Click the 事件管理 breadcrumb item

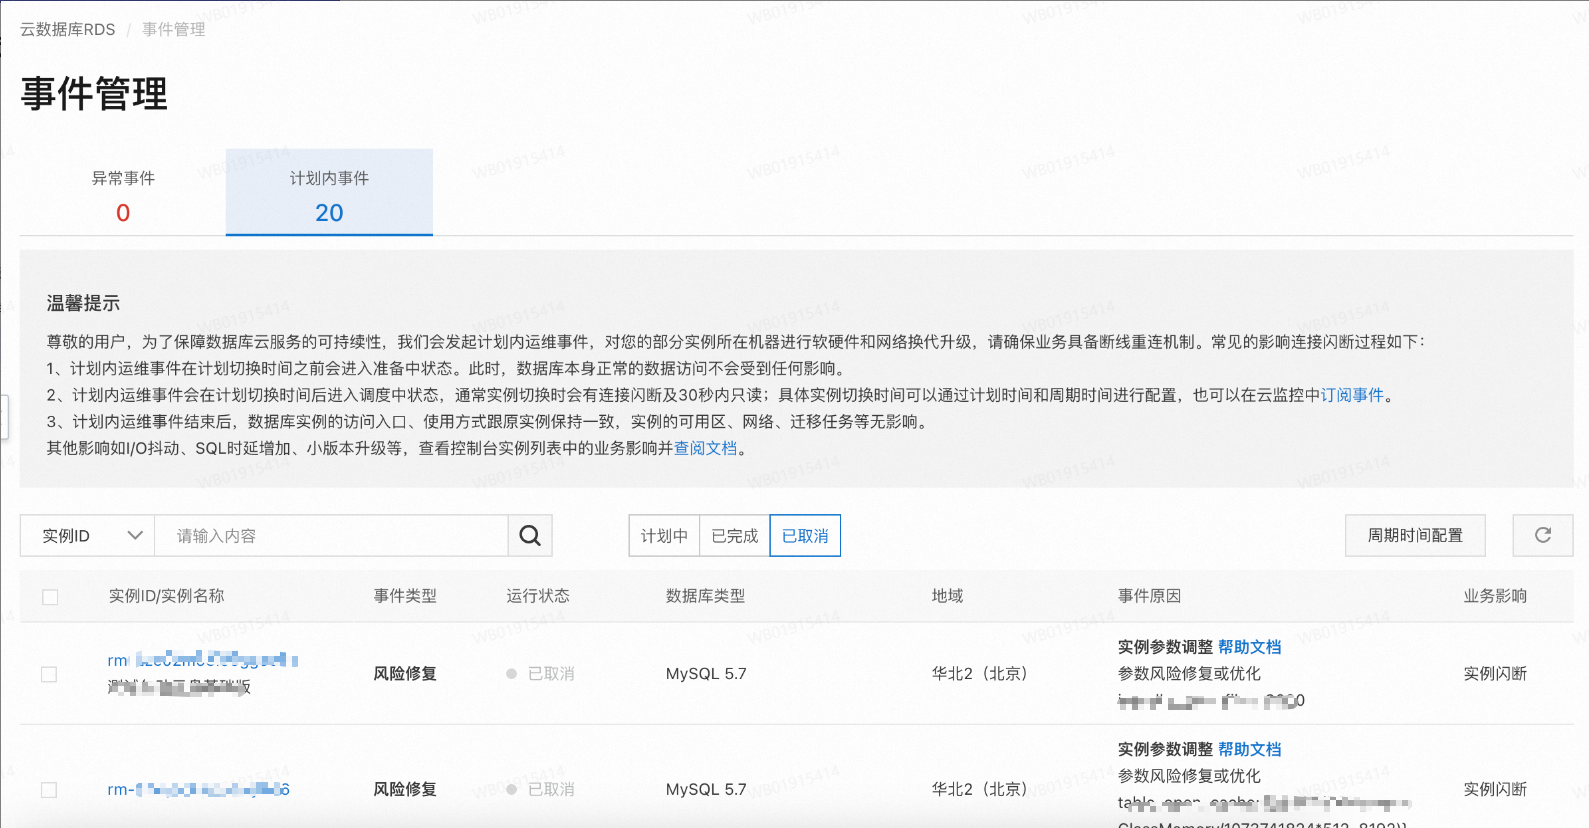174,30
